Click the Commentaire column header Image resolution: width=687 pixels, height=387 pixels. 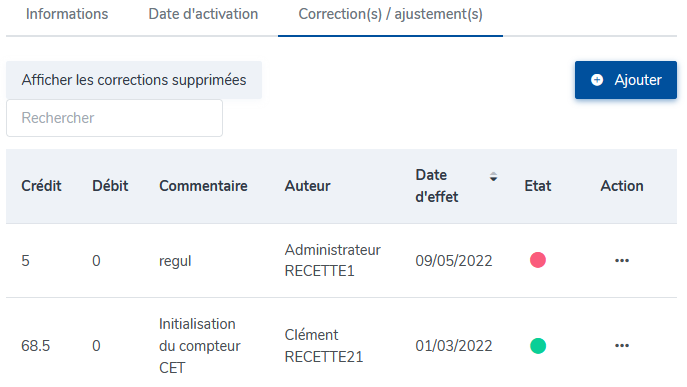pyautogui.click(x=203, y=186)
